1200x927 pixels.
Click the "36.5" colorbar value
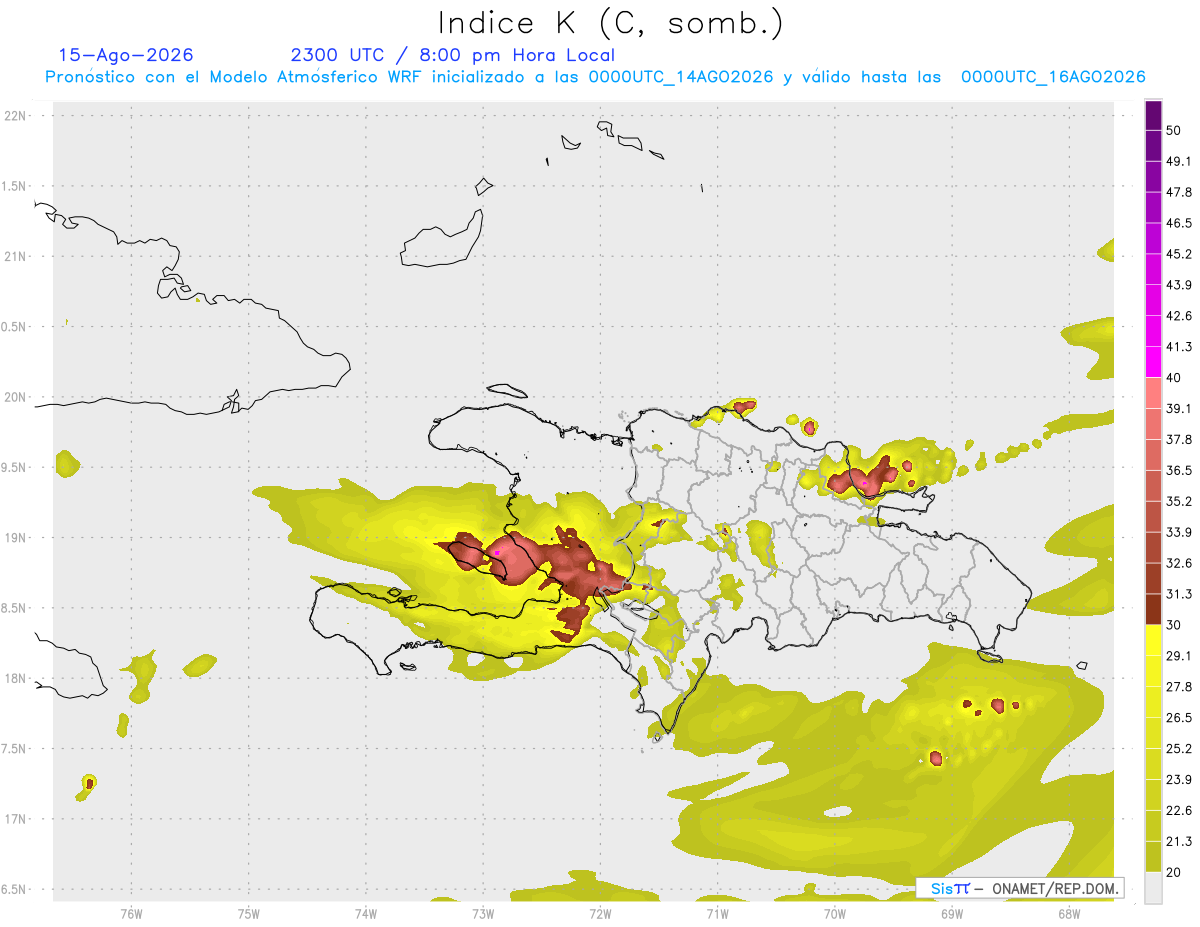(1179, 471)
